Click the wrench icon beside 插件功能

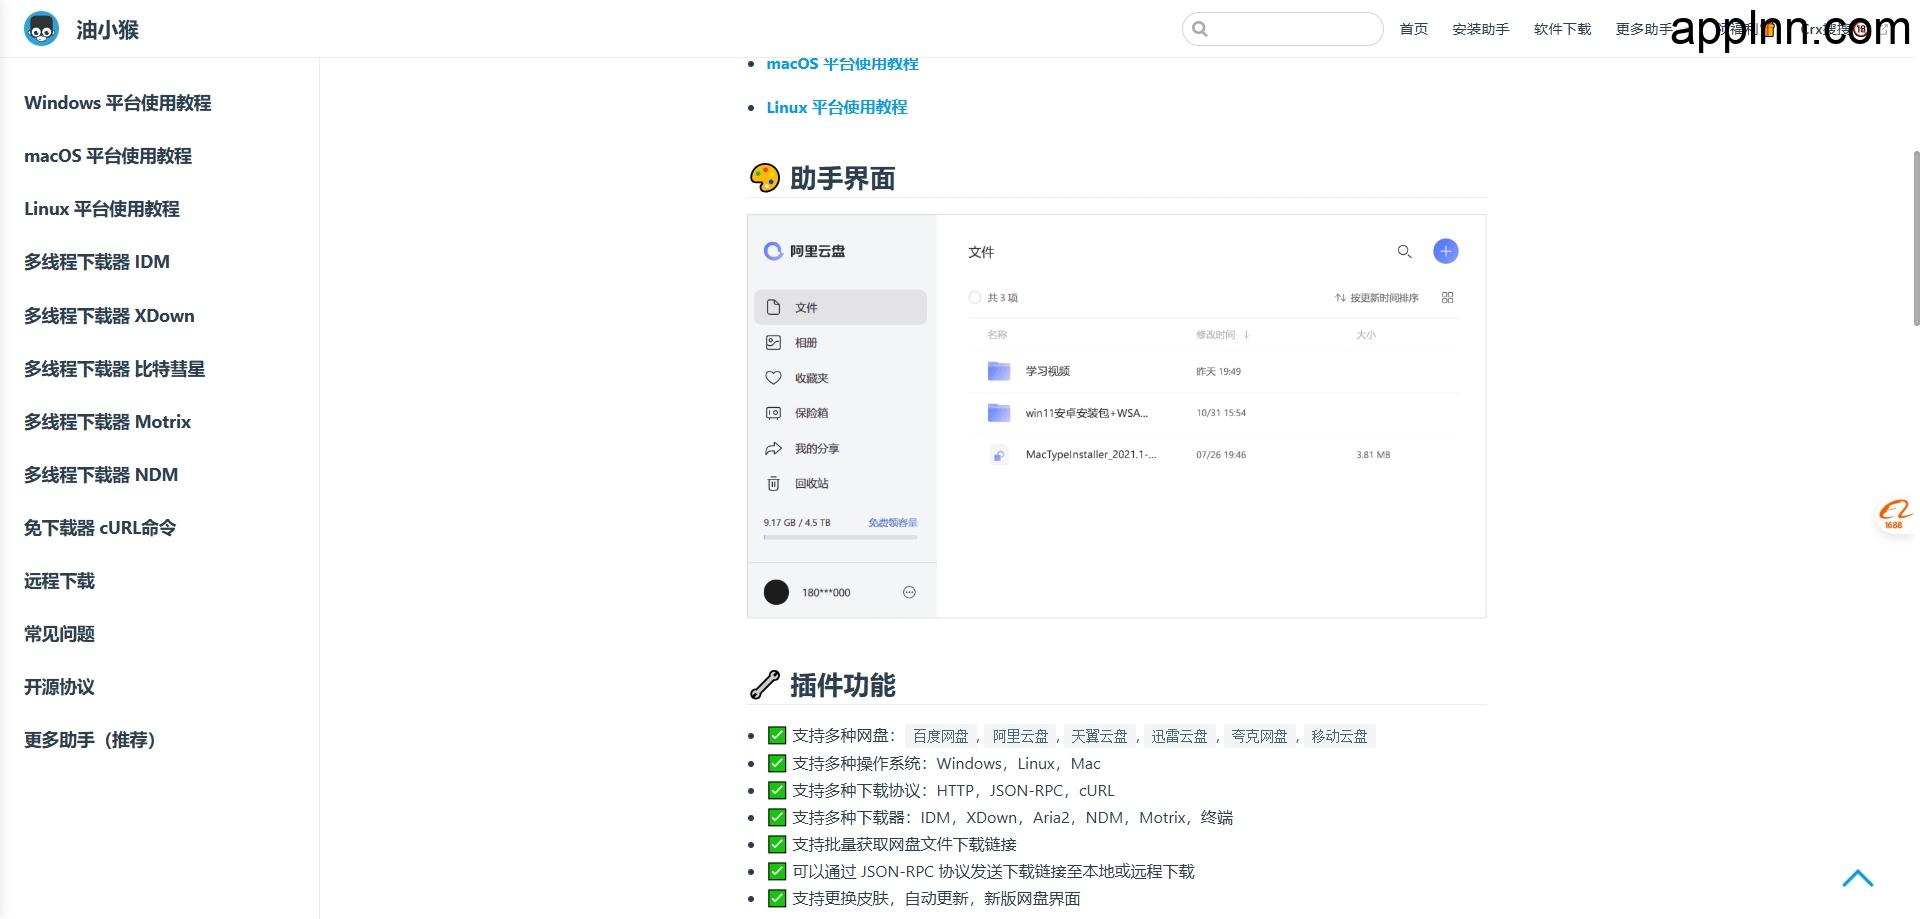[x=765, y=685]
